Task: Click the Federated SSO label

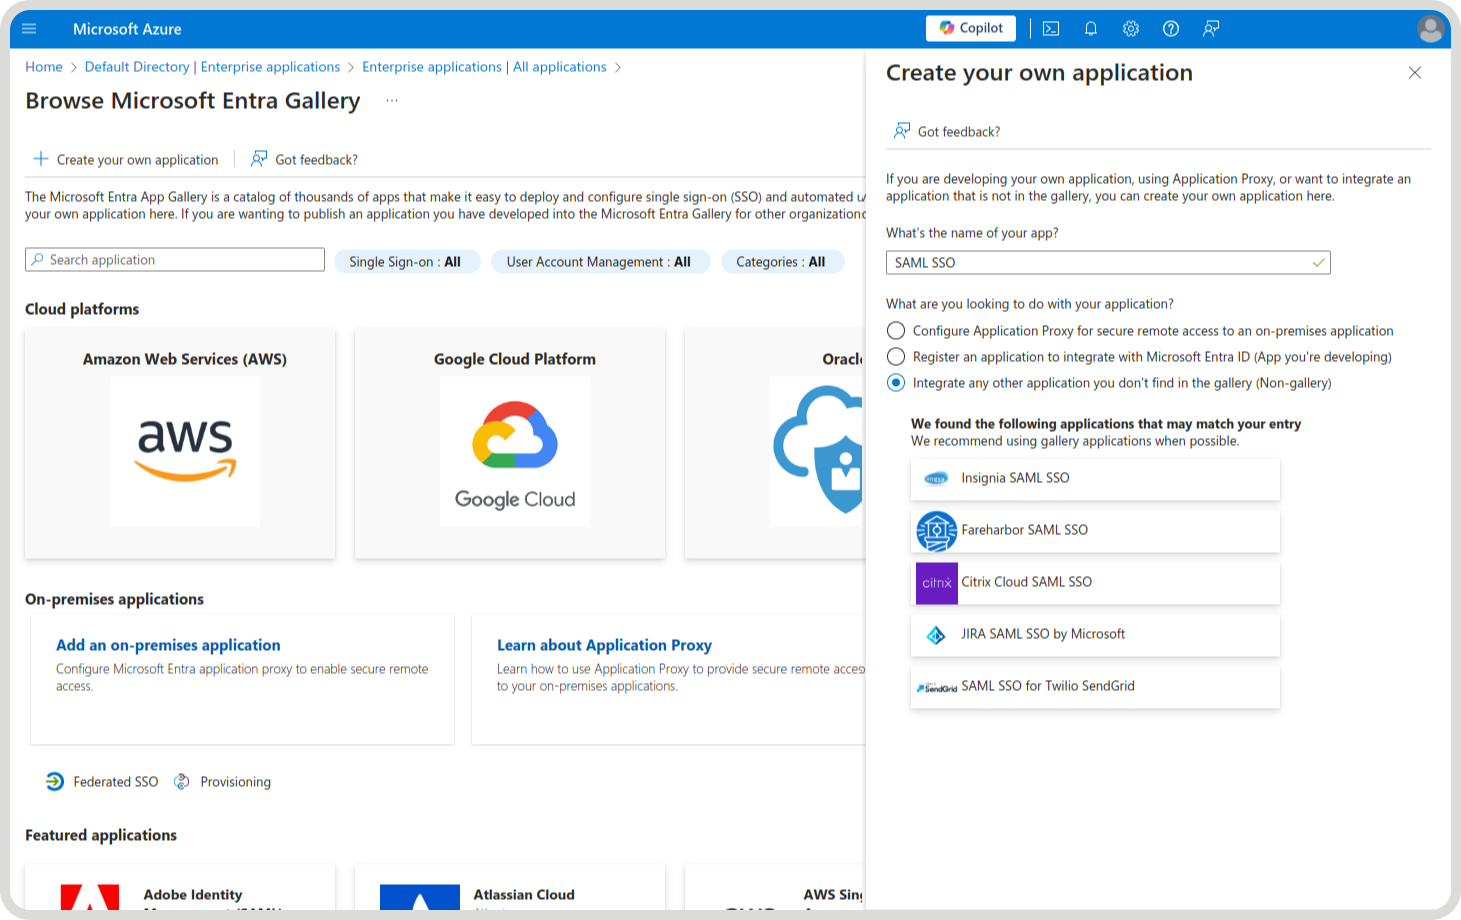Action: point(116,782)
